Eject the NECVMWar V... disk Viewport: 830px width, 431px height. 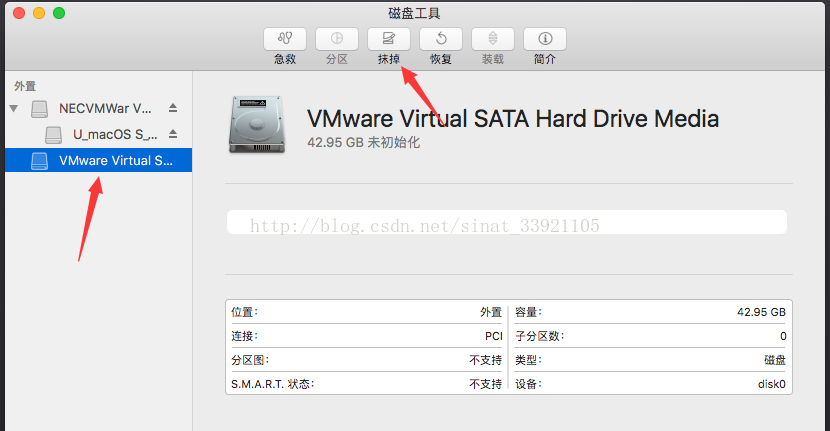pos(173,108)
